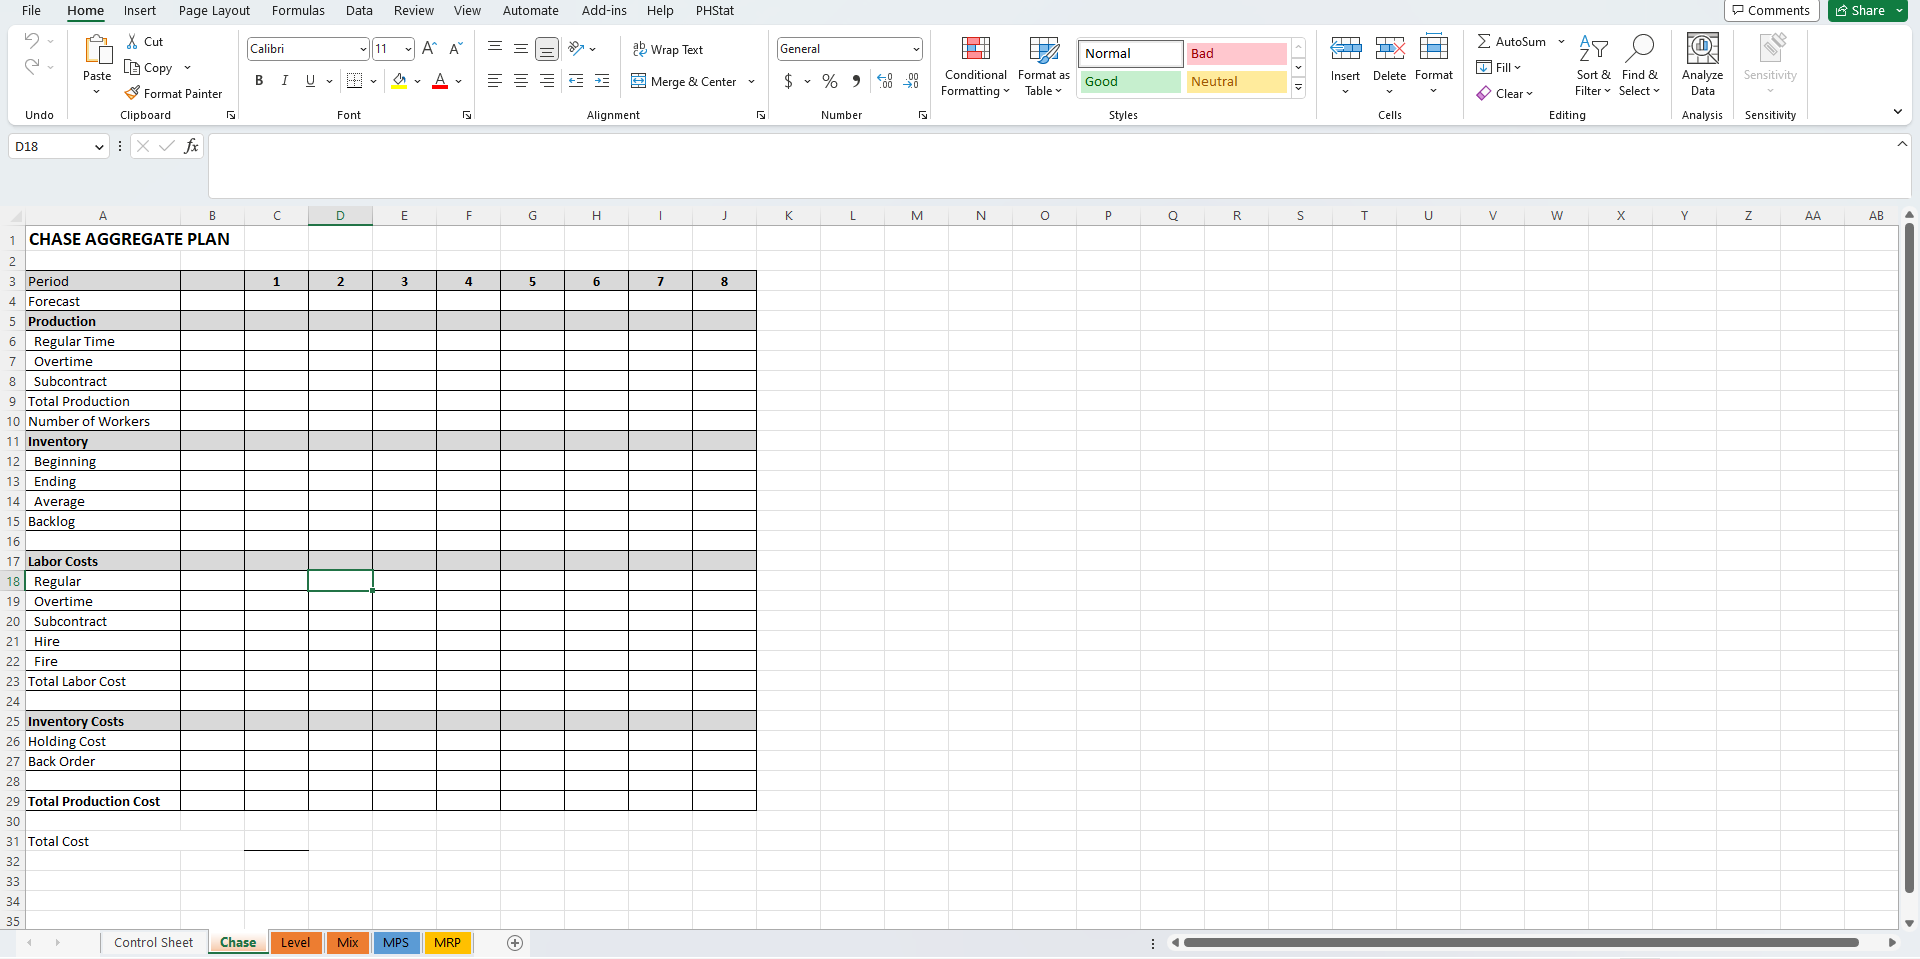This screenshot has width=1920, height=959.
Task: Expand the AutoSum dropdown arrow
Action: tap(1561, 42)
